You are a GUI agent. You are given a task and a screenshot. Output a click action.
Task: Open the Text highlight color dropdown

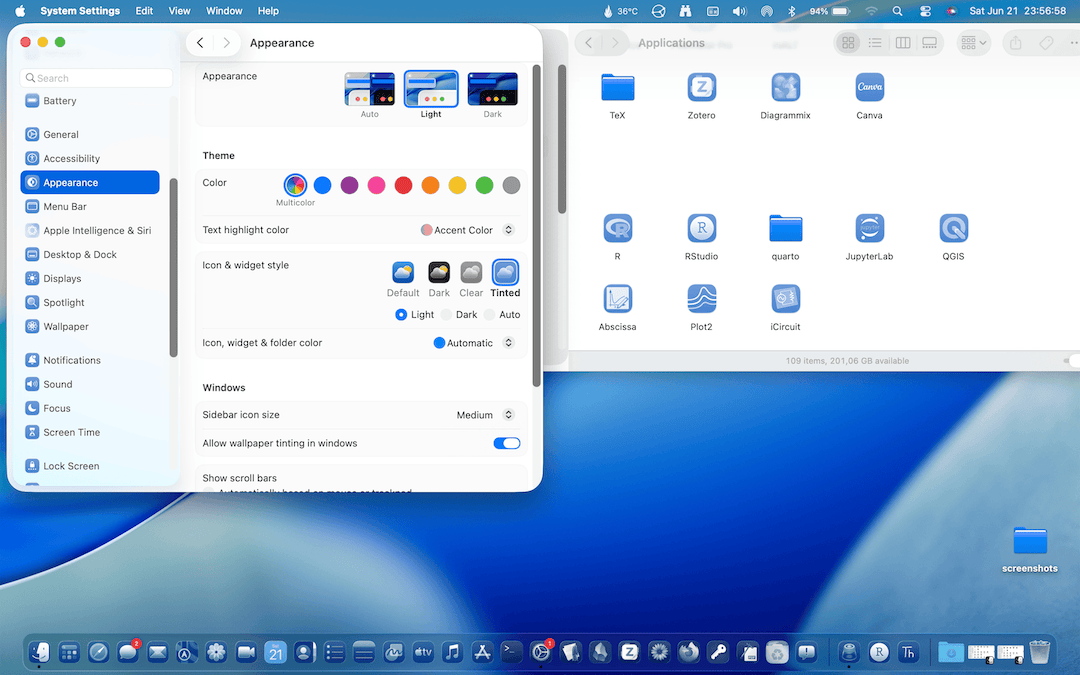coord(467,230)
